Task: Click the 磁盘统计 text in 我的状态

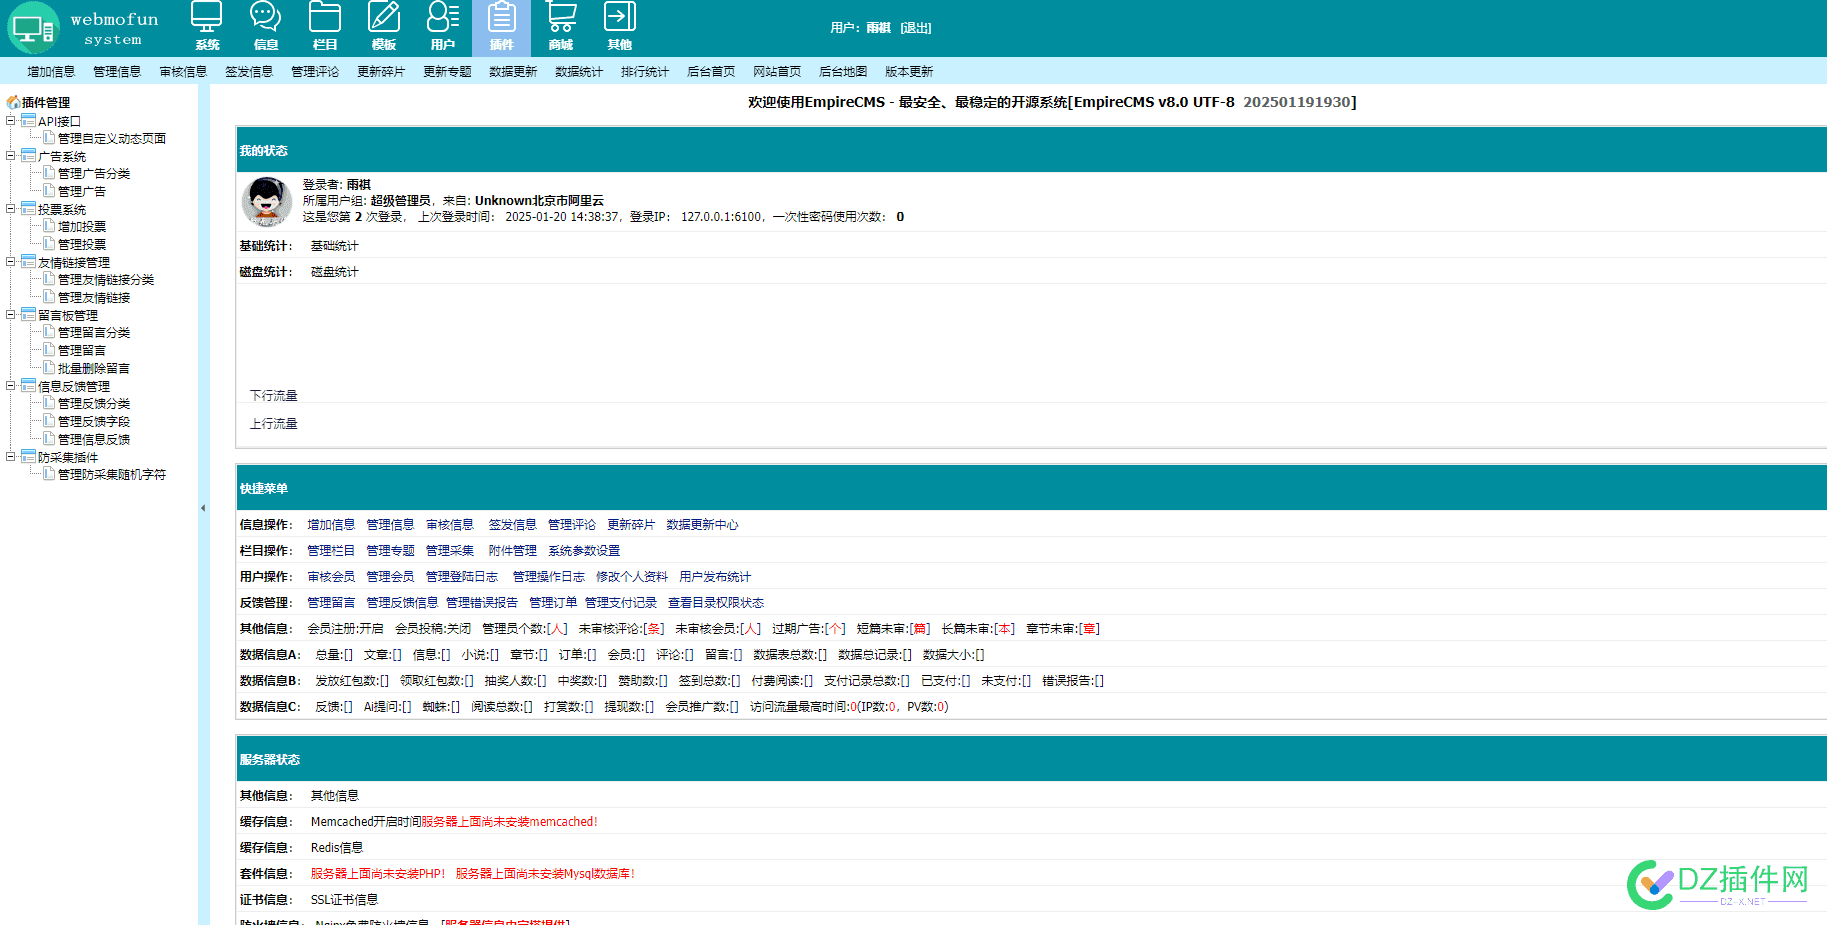Action: coord(335,272)
